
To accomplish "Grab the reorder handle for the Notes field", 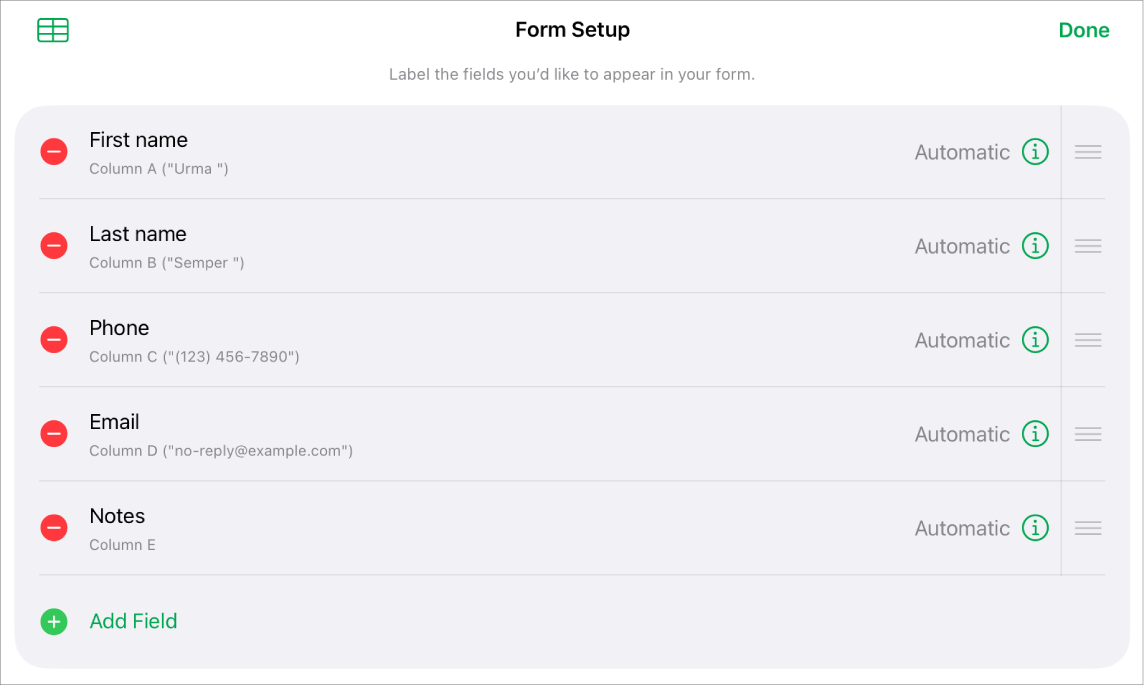I will tap(1087, 527).
